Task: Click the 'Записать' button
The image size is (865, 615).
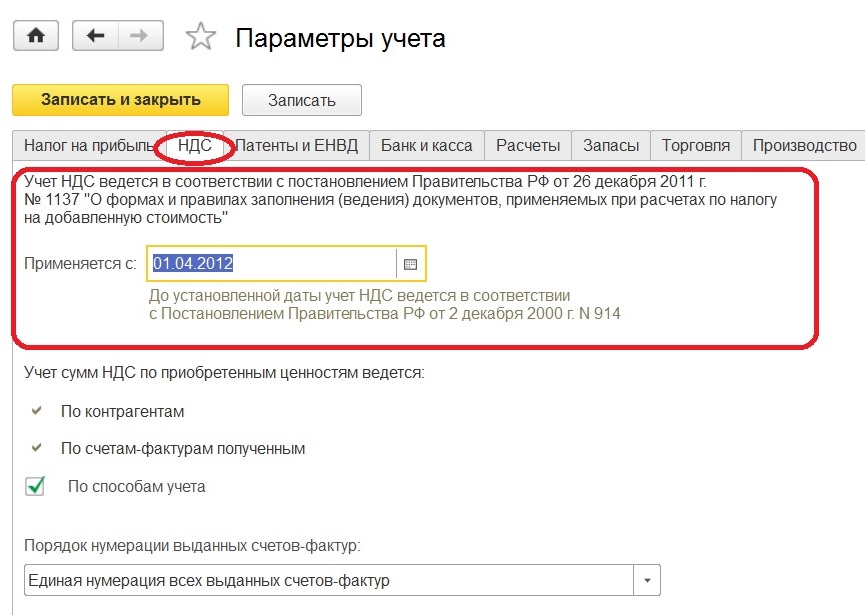Action: (x=302, y=100)
